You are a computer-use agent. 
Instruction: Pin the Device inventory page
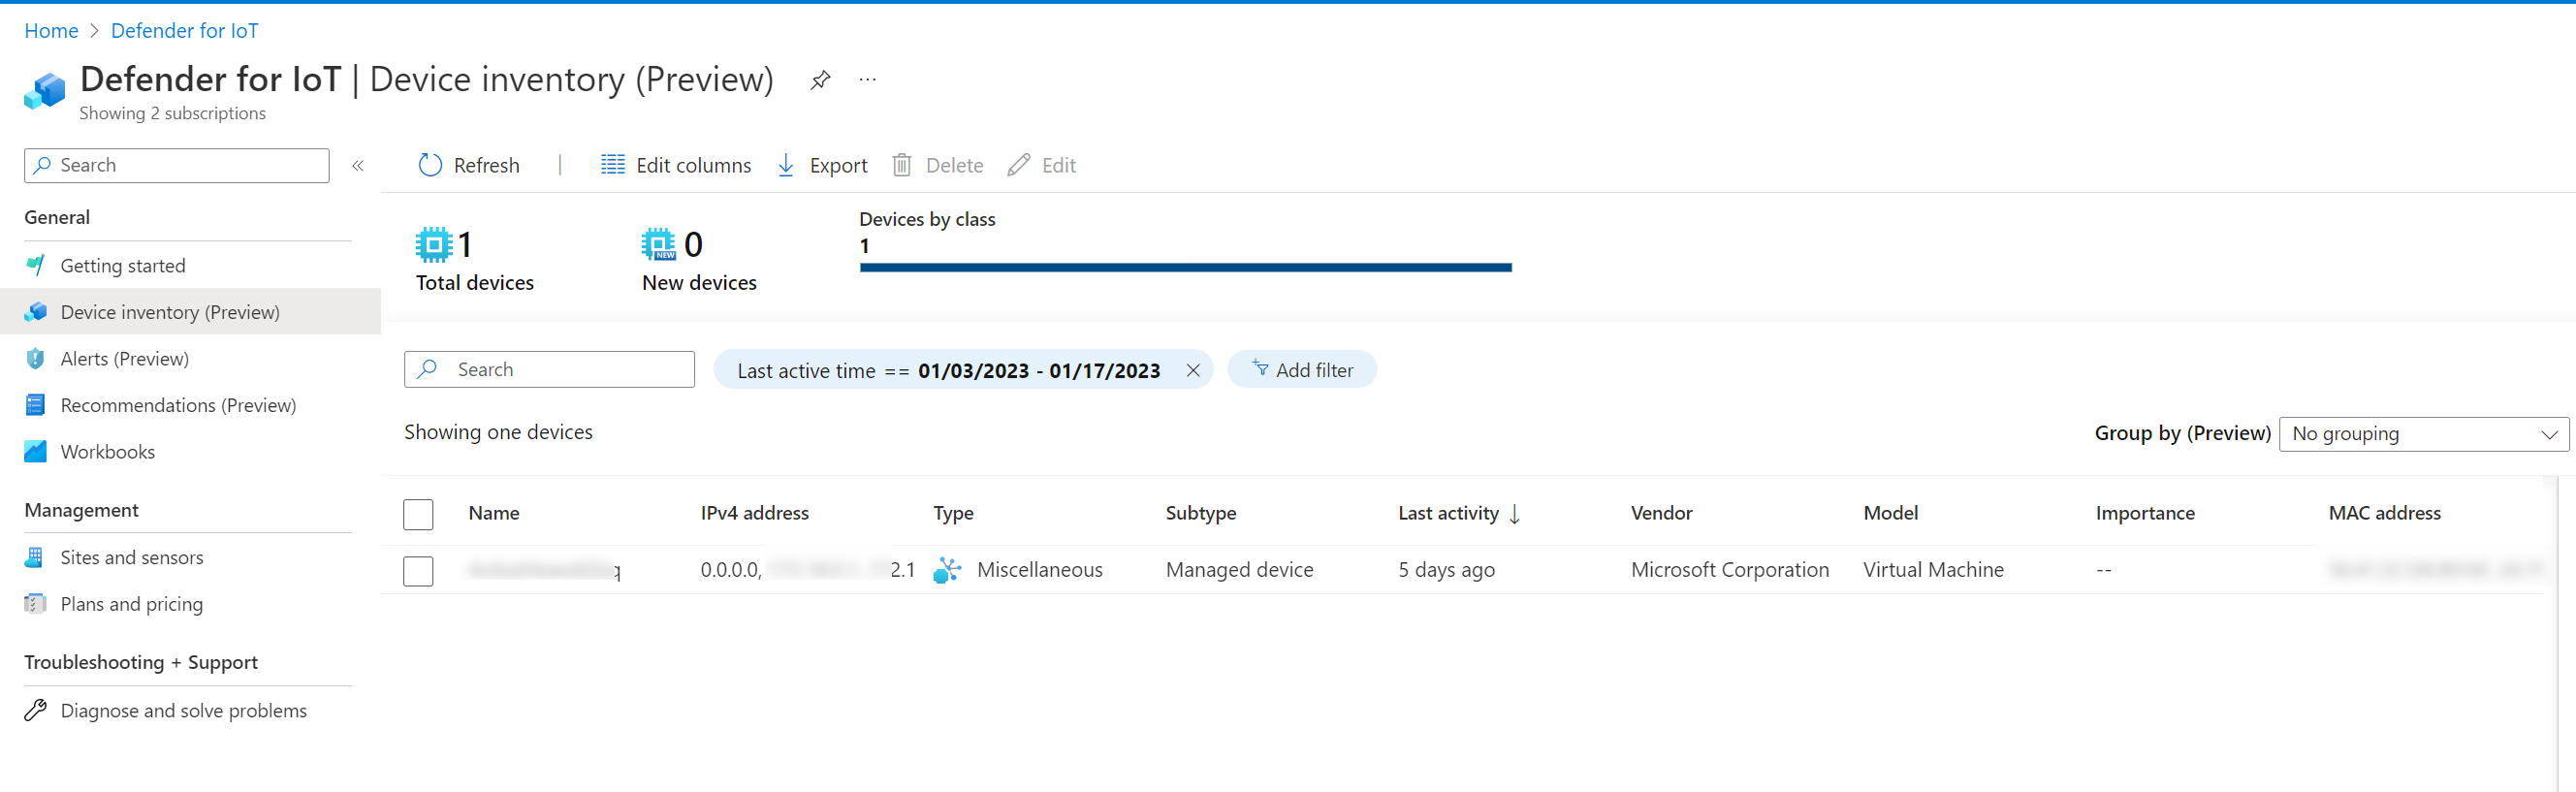[820, 80]
